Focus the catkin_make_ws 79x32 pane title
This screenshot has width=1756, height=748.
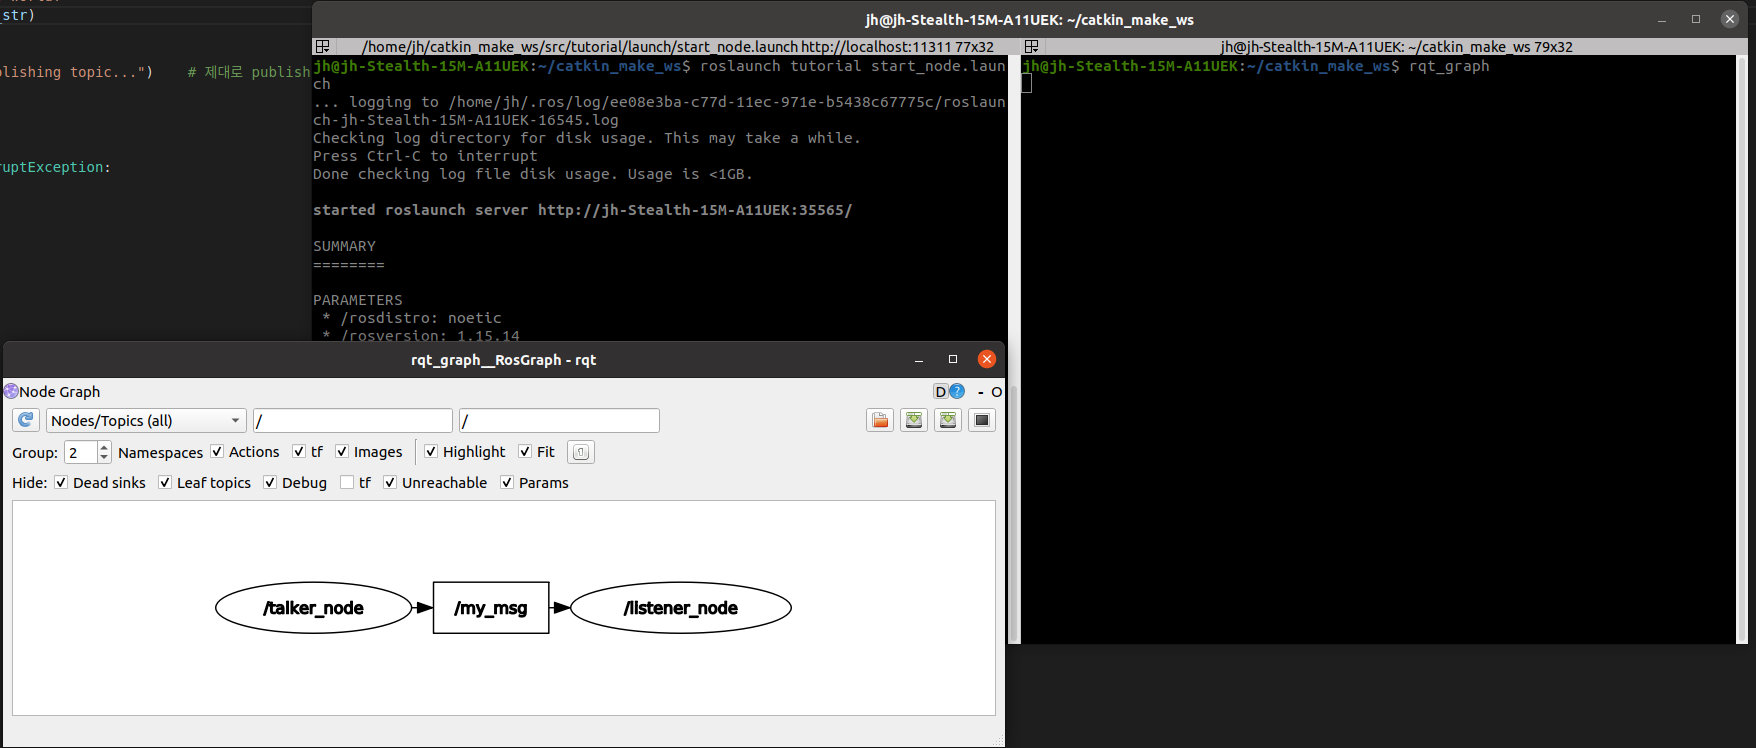1396,47
